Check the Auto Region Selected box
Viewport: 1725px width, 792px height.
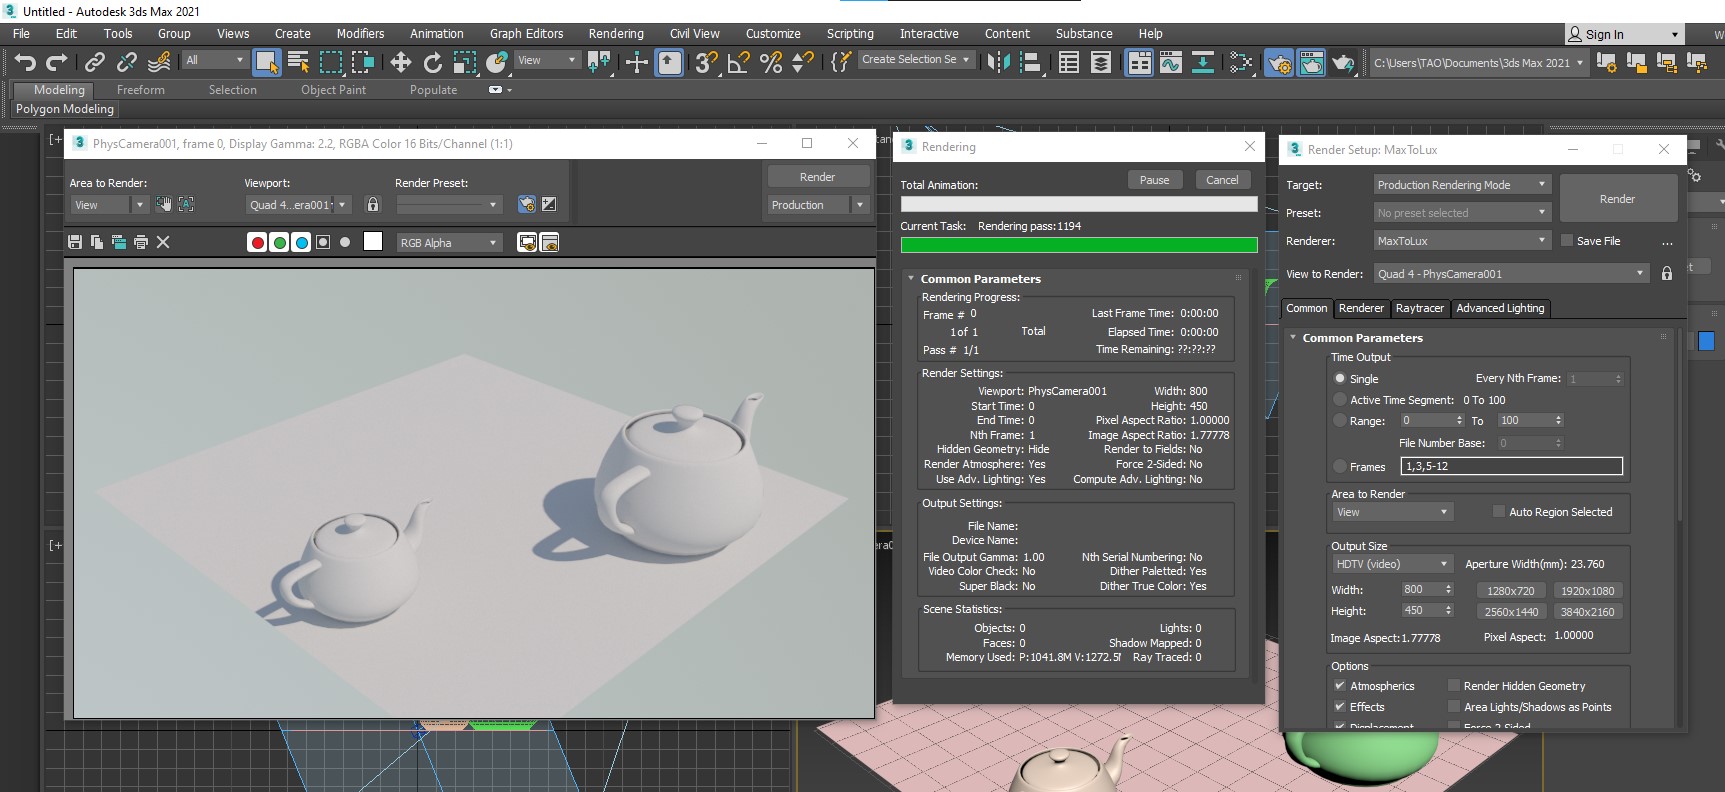(x=1499, y=512)
